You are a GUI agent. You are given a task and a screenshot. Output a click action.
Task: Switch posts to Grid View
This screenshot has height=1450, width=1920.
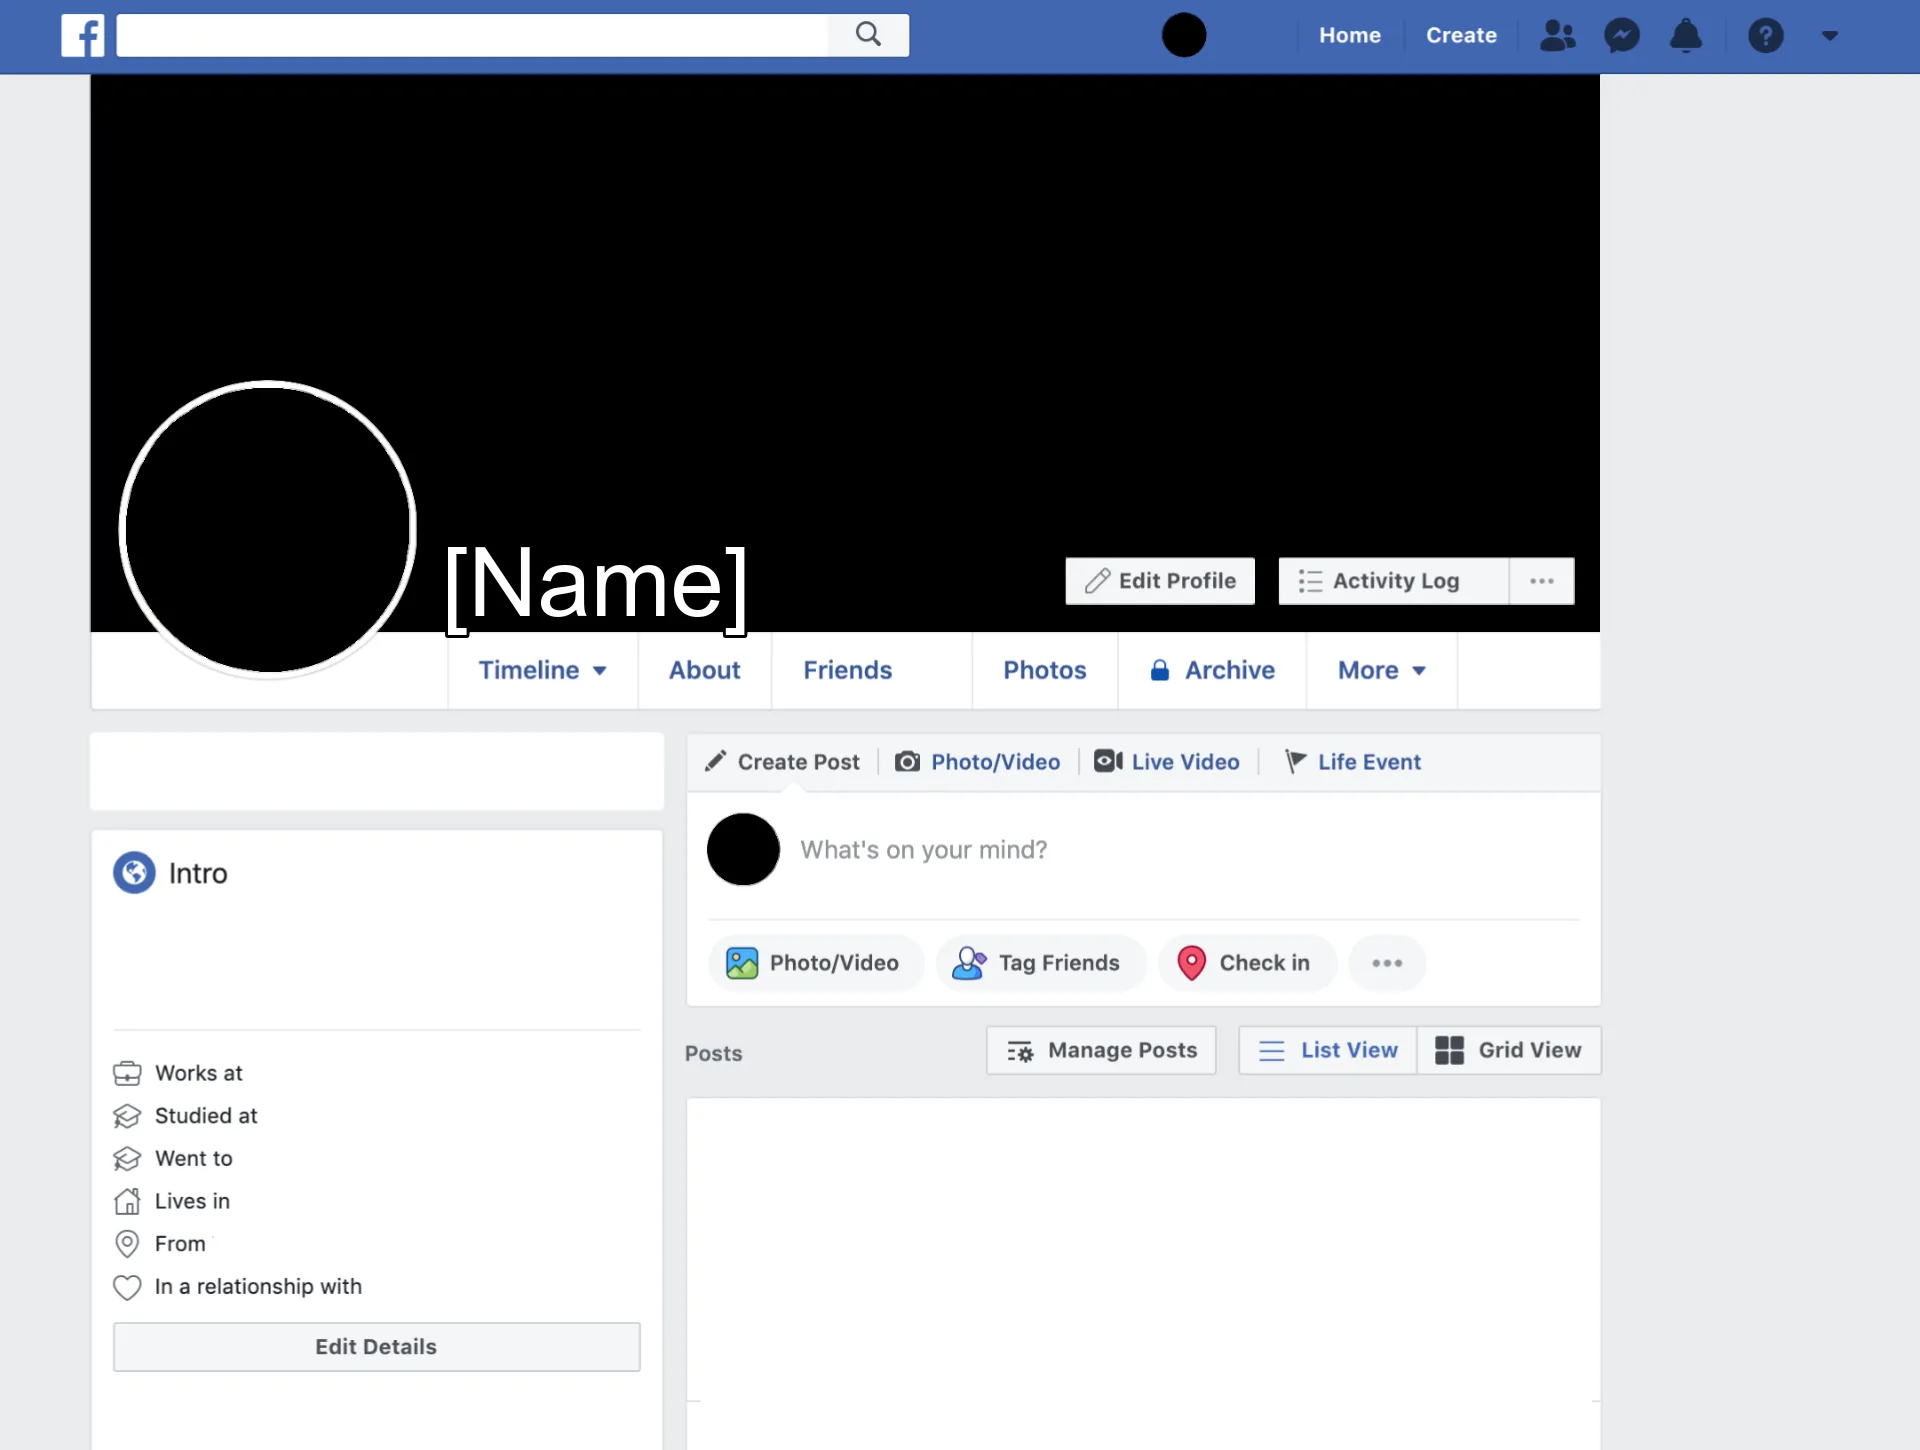1509,1050
